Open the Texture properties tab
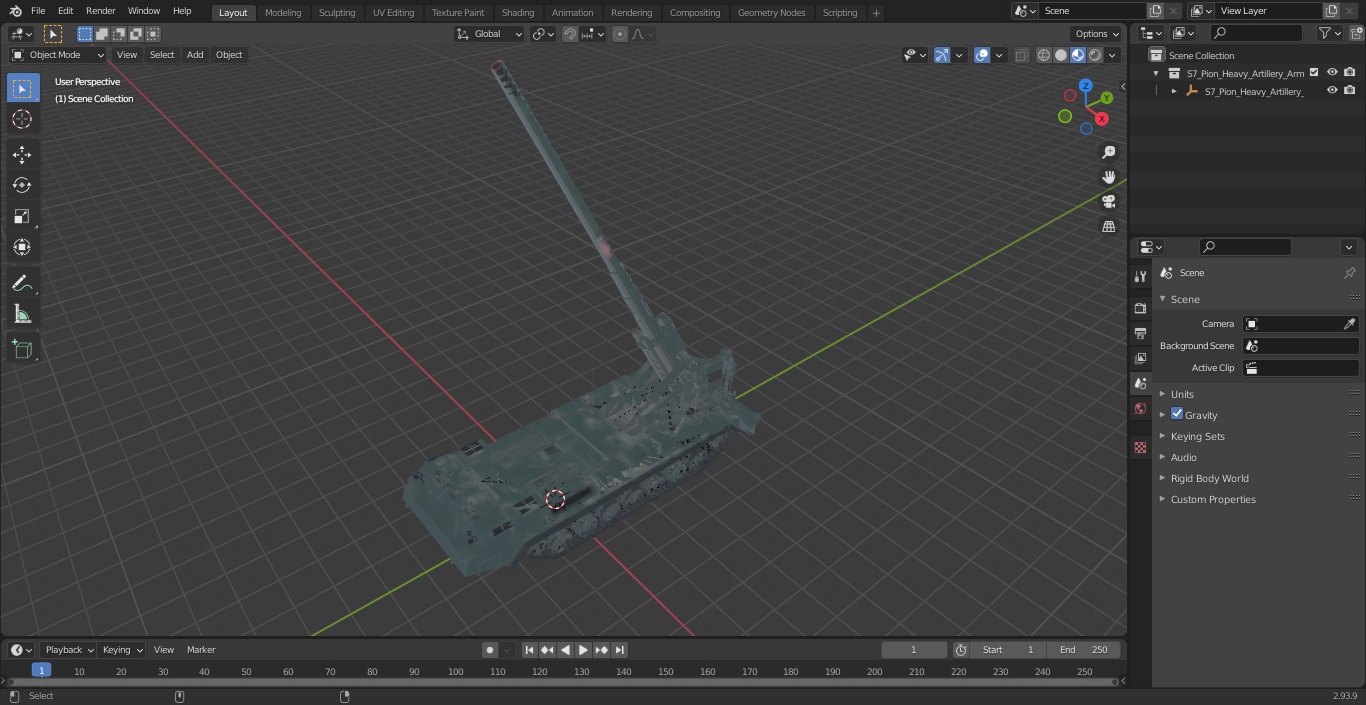 pyautogui.click(x=1140, y=447)
